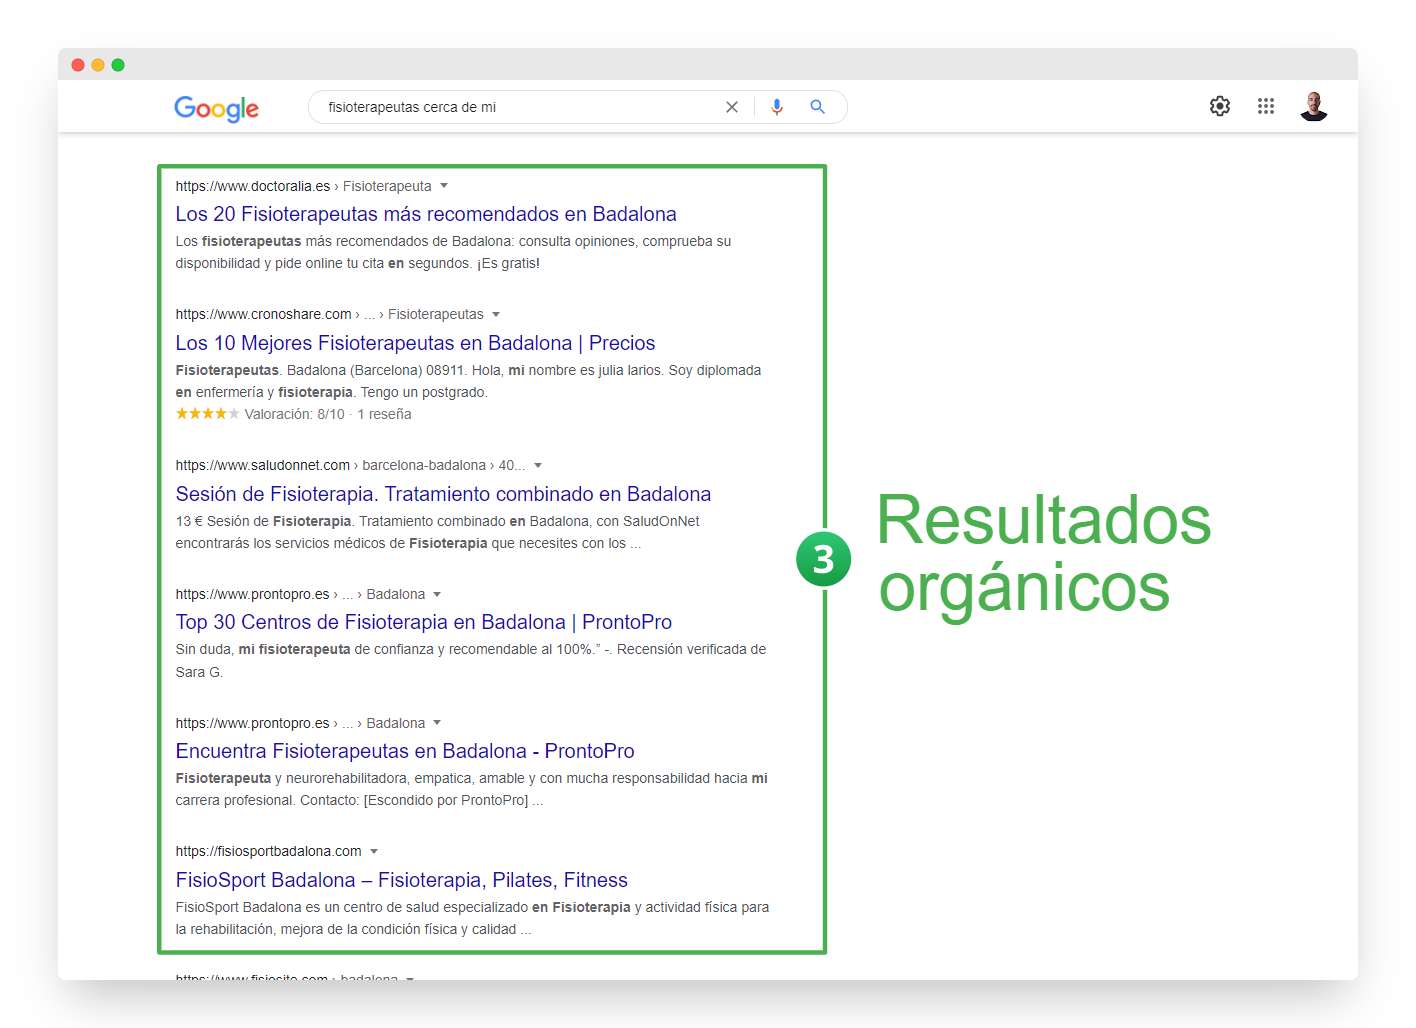Screen dimensions: 1416x1028
Task: Open FisioSport Badalona – Fisioterapia, Pilates, Fitness
Action: [x=401, y=880]
